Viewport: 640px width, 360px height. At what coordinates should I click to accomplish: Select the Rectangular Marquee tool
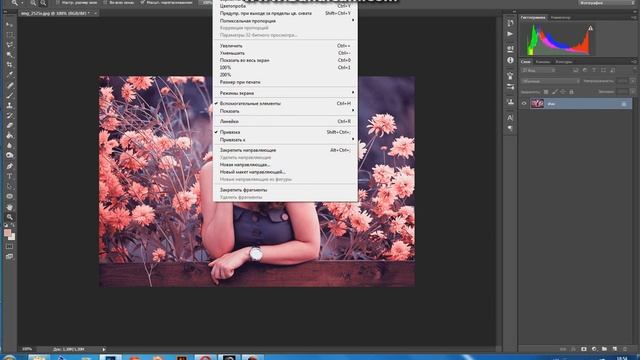point(9,35)
